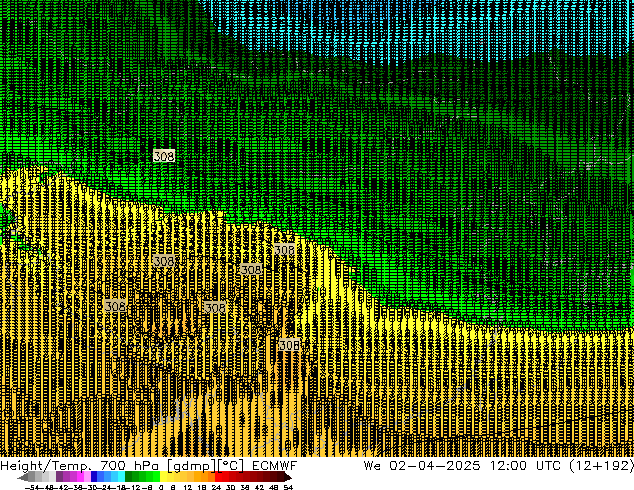Click the "-54" legend scale value
The image size is (634, 490).
point(32,487)
